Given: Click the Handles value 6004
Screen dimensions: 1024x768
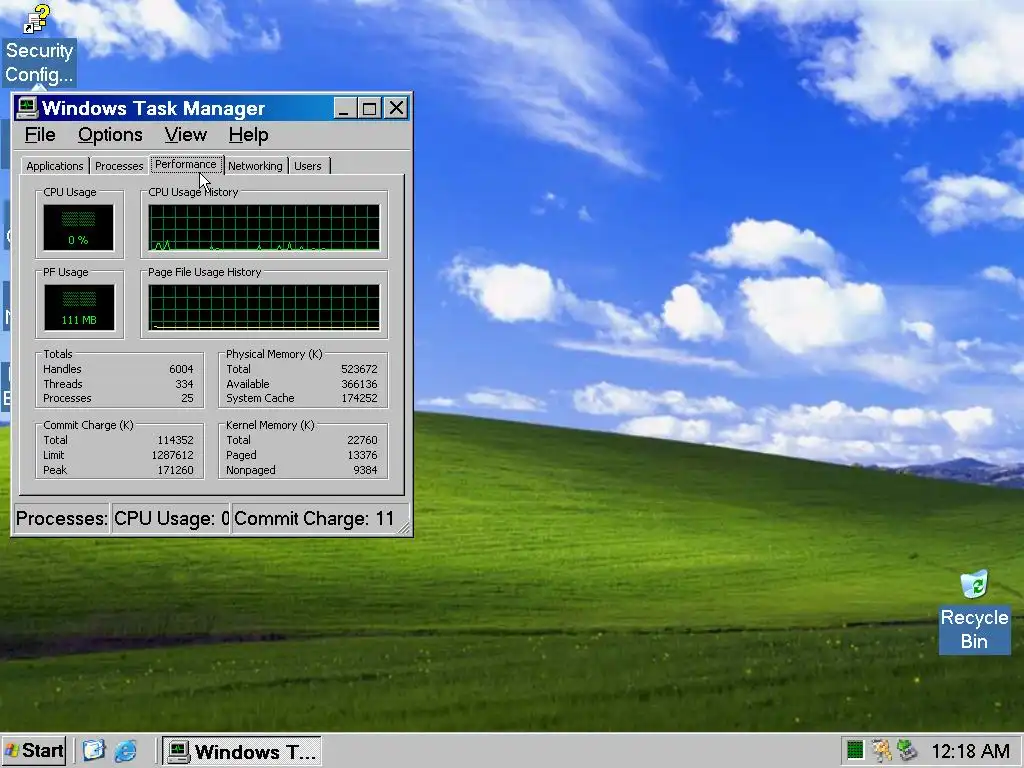Looking at the screenshot, I should [181, 369].
